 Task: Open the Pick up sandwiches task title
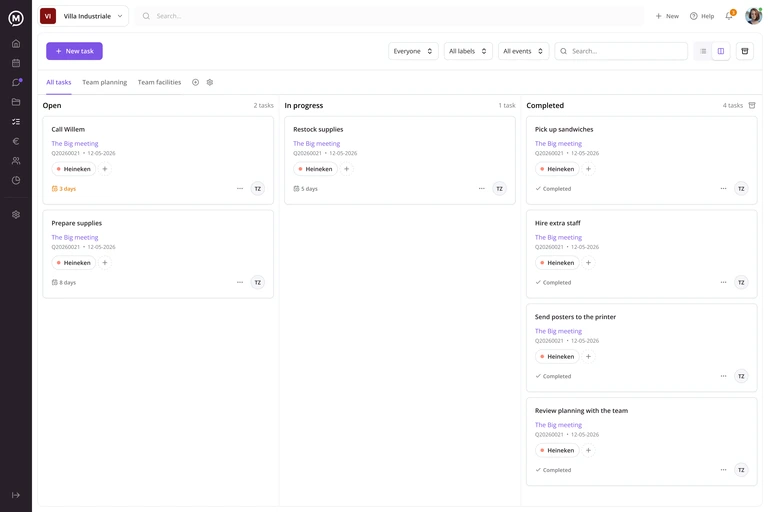(564, 129)
